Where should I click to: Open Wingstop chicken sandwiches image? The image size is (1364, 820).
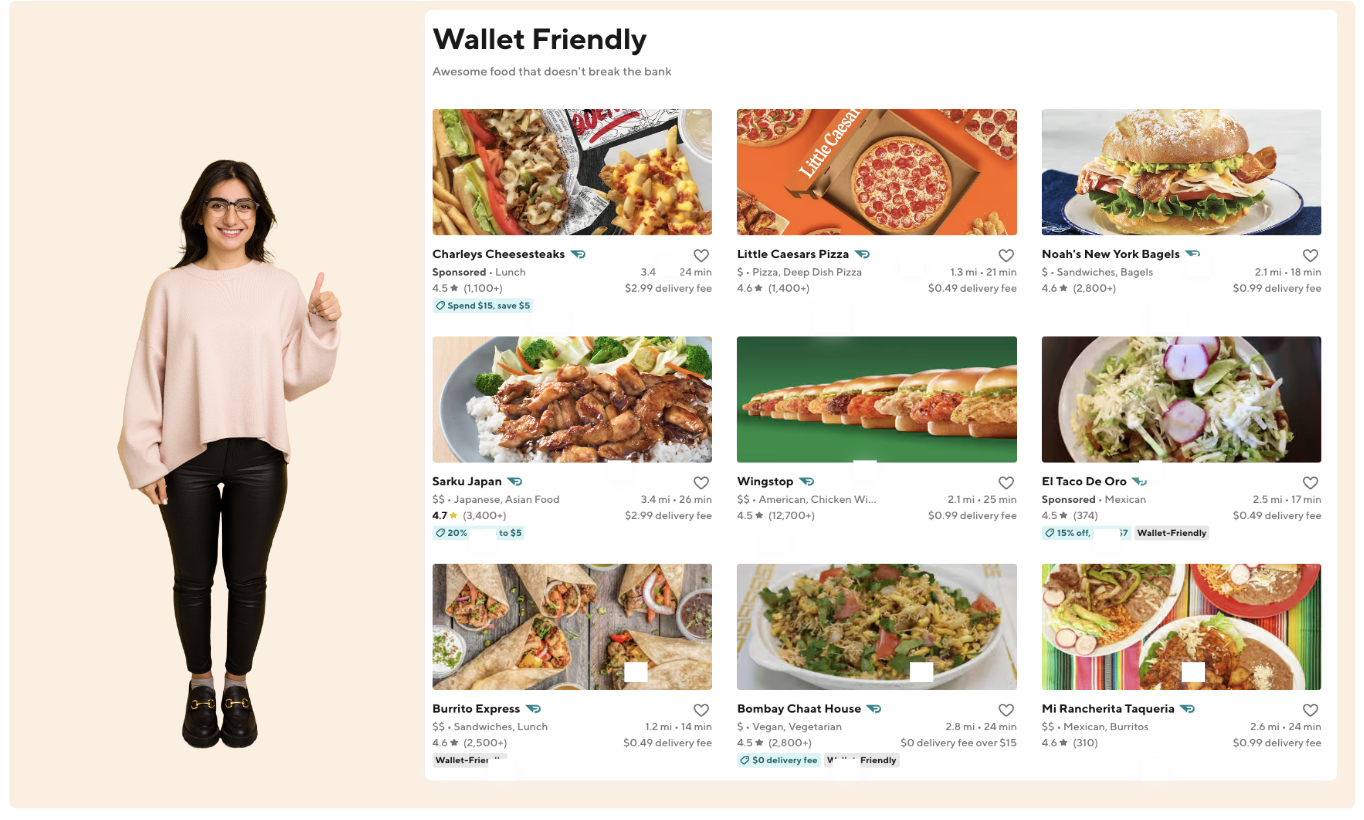click(877, 399)
